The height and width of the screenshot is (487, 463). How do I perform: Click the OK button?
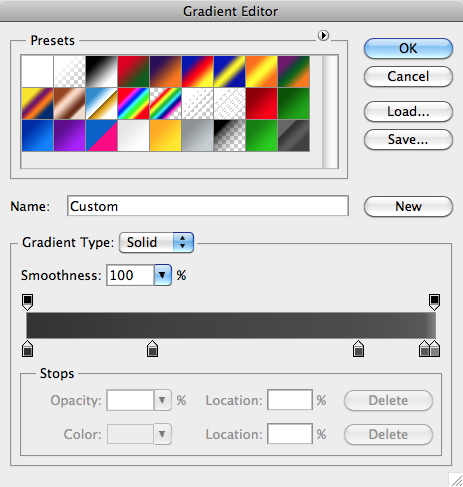[408, 49]
